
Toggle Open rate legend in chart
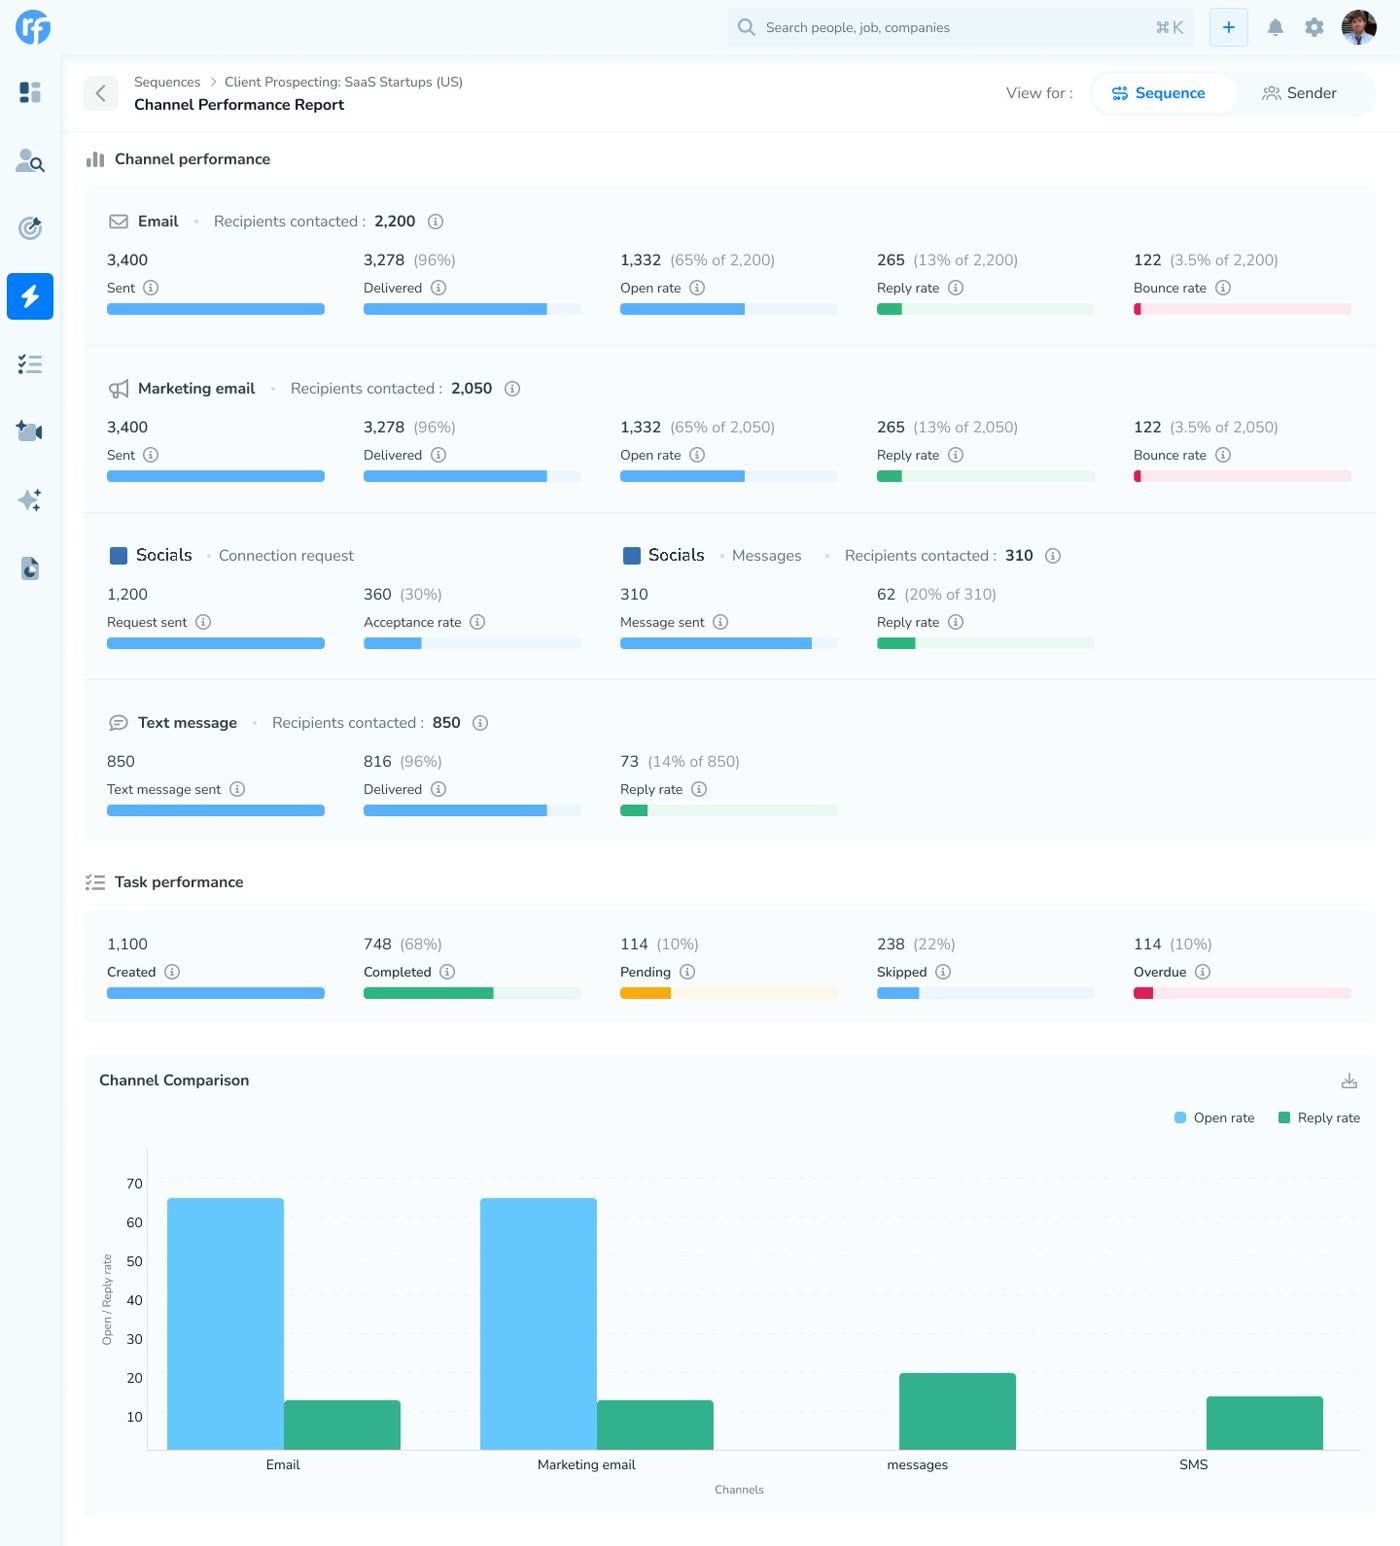(x=1214, y=1118)
